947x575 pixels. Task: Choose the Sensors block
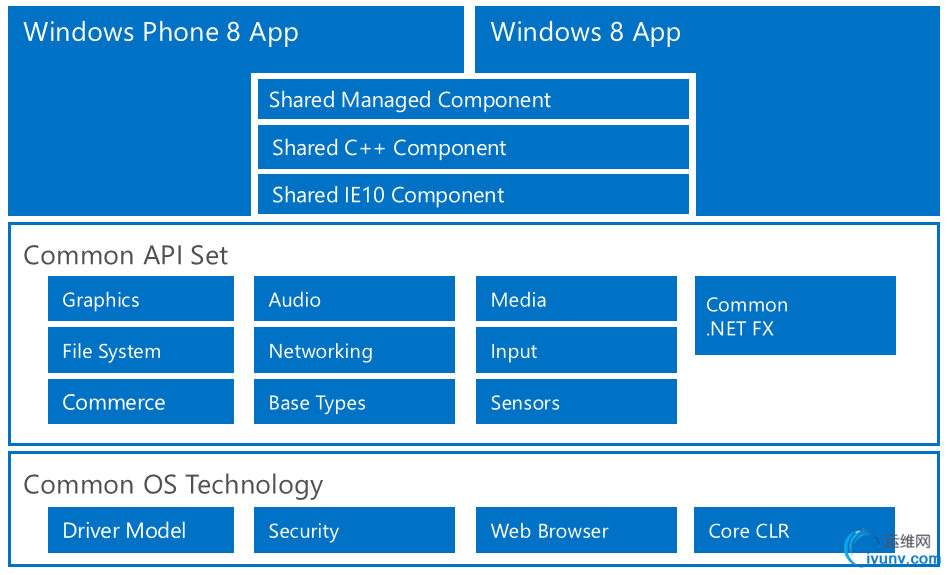click(576, 402)
